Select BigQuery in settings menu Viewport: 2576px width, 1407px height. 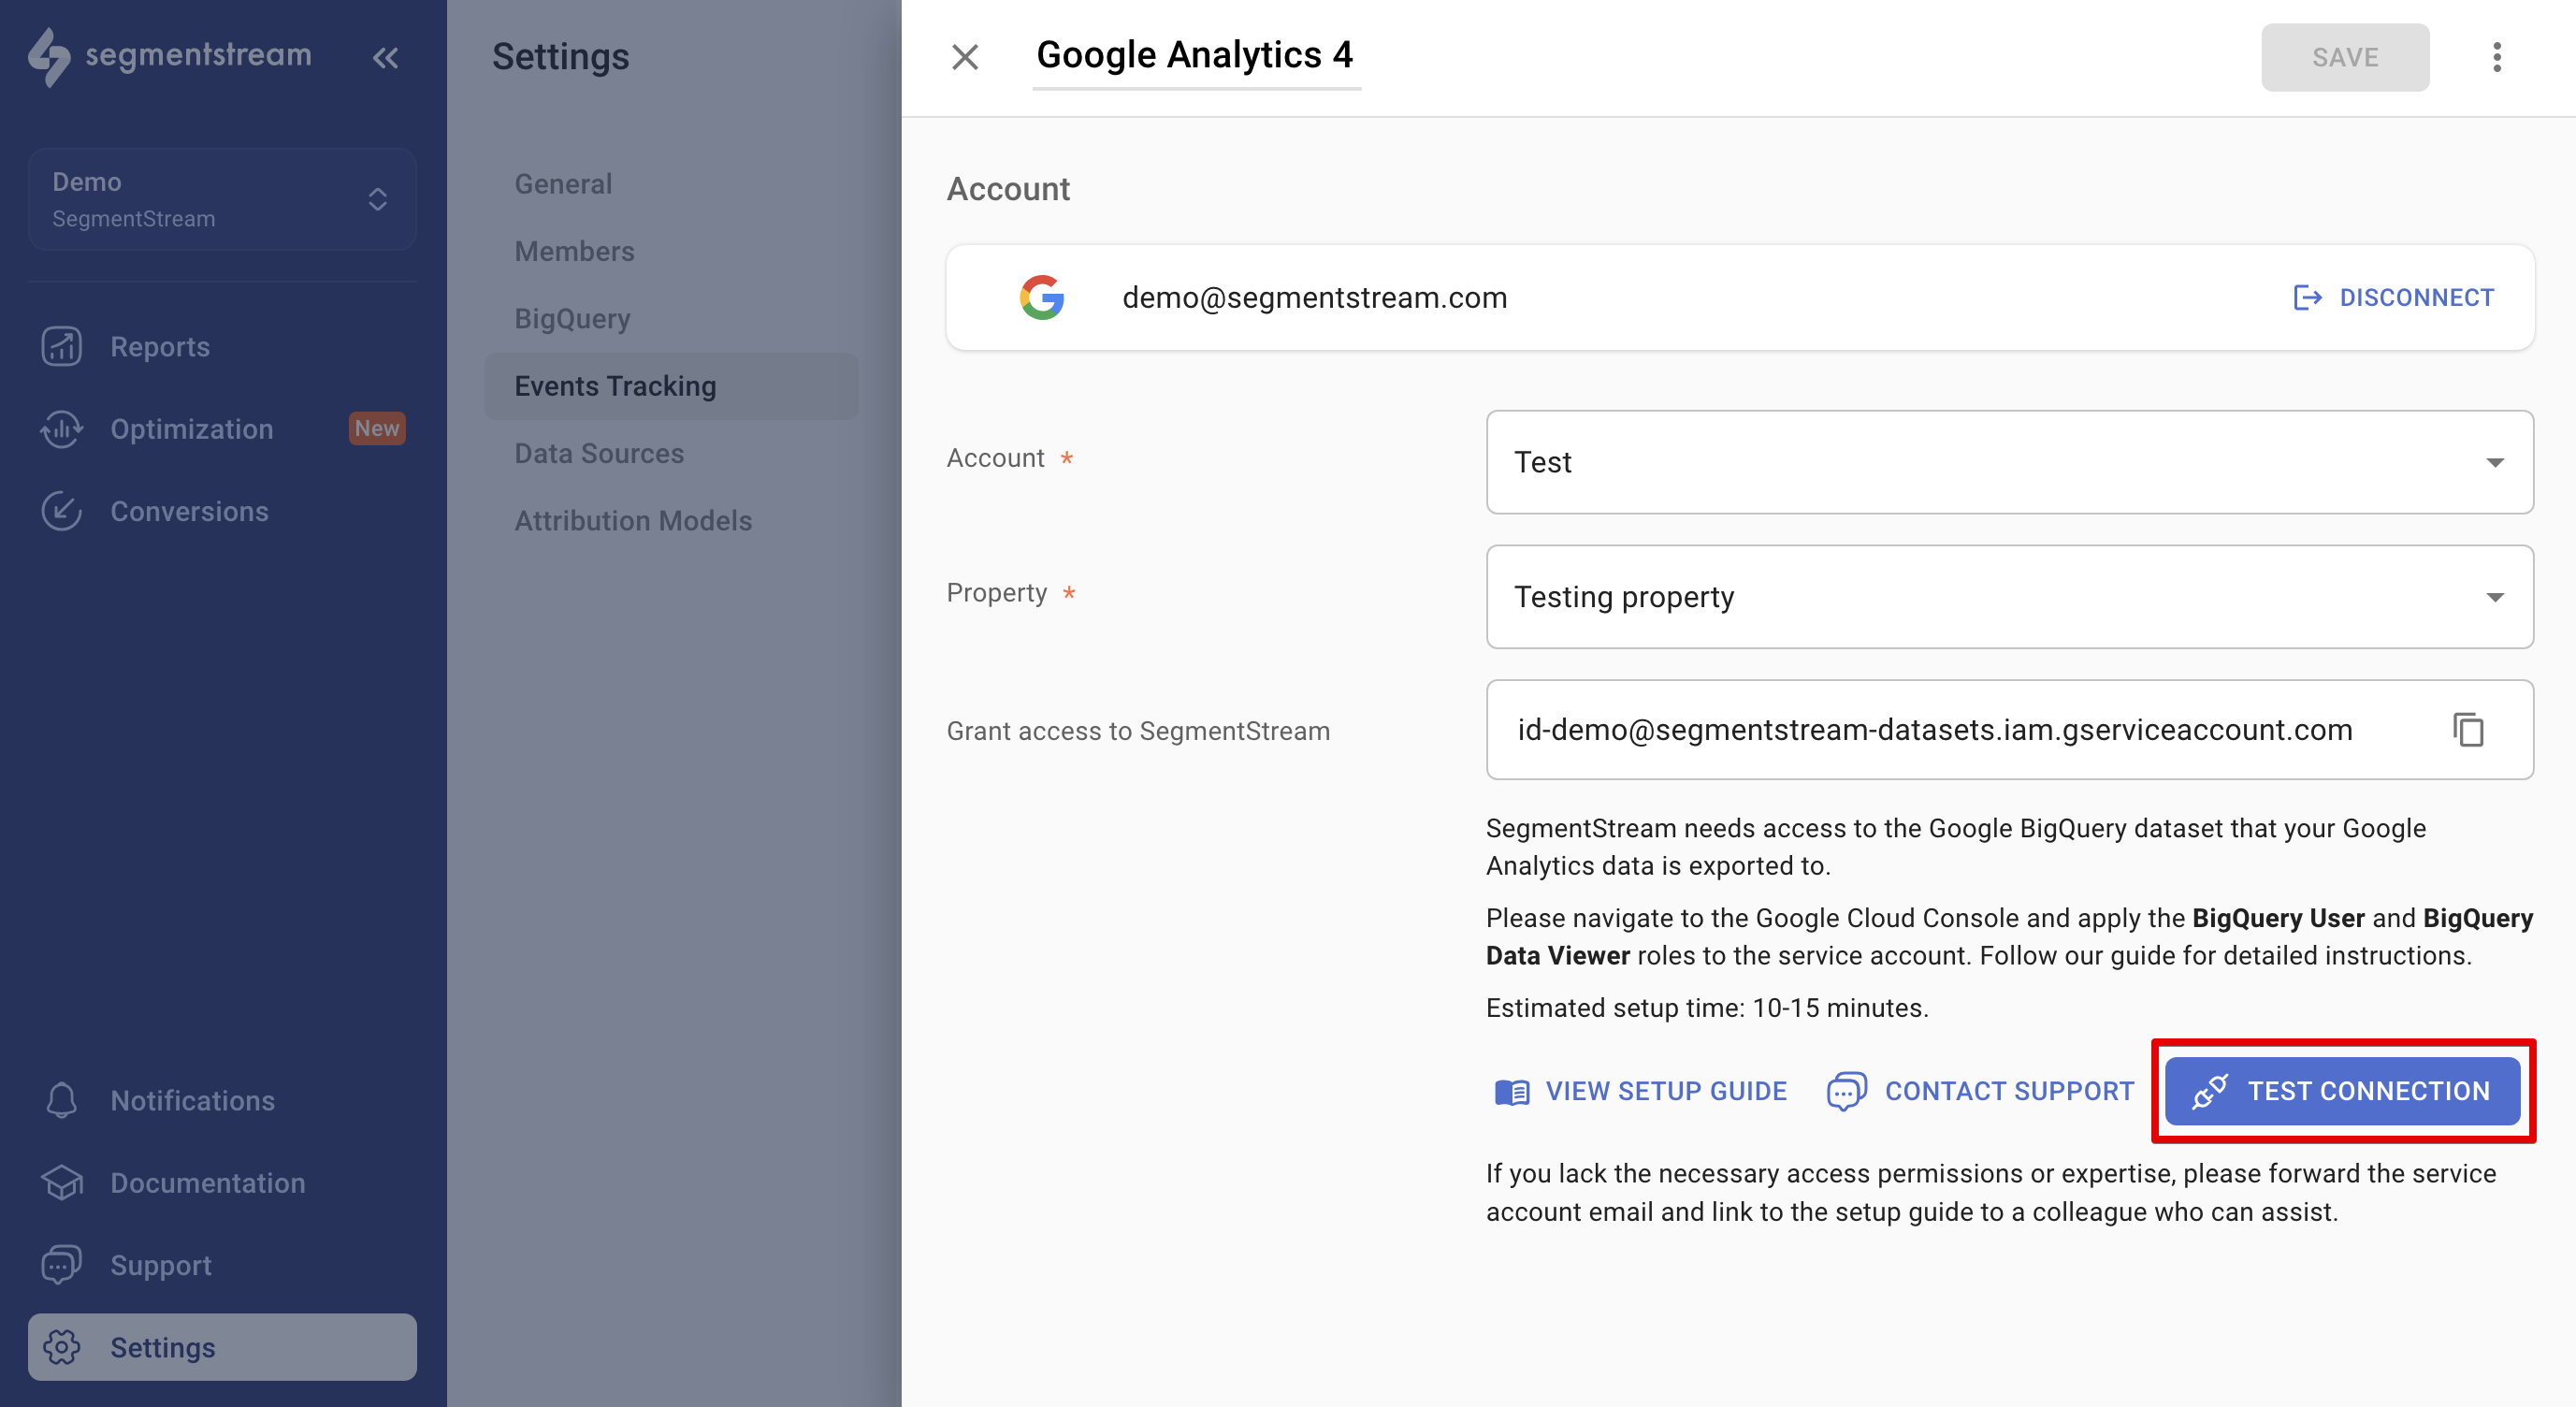(572, 318)
